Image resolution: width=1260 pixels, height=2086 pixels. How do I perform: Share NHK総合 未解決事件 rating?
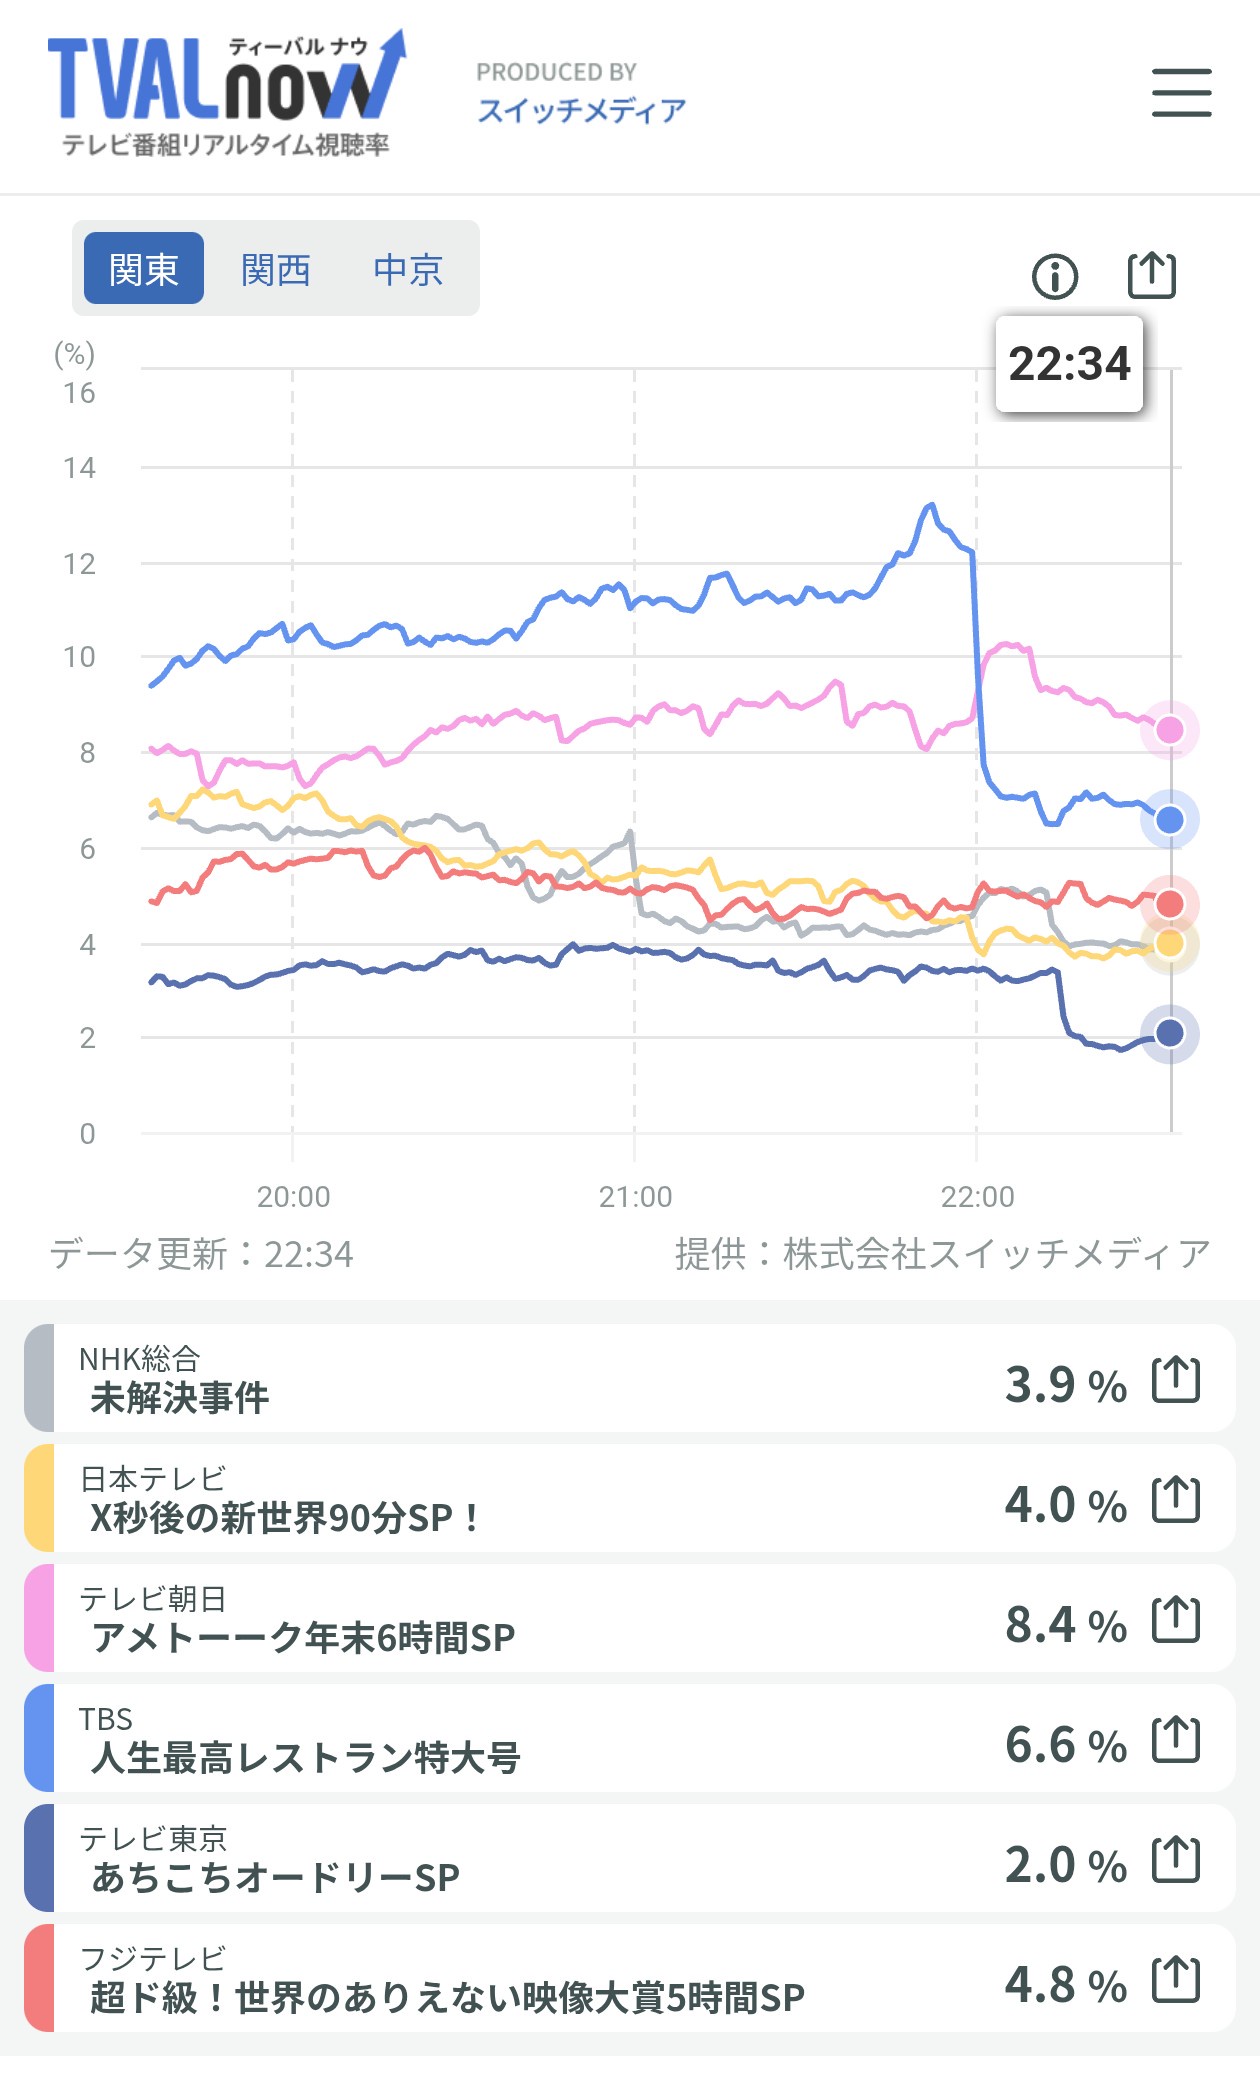[1175, 1380]
